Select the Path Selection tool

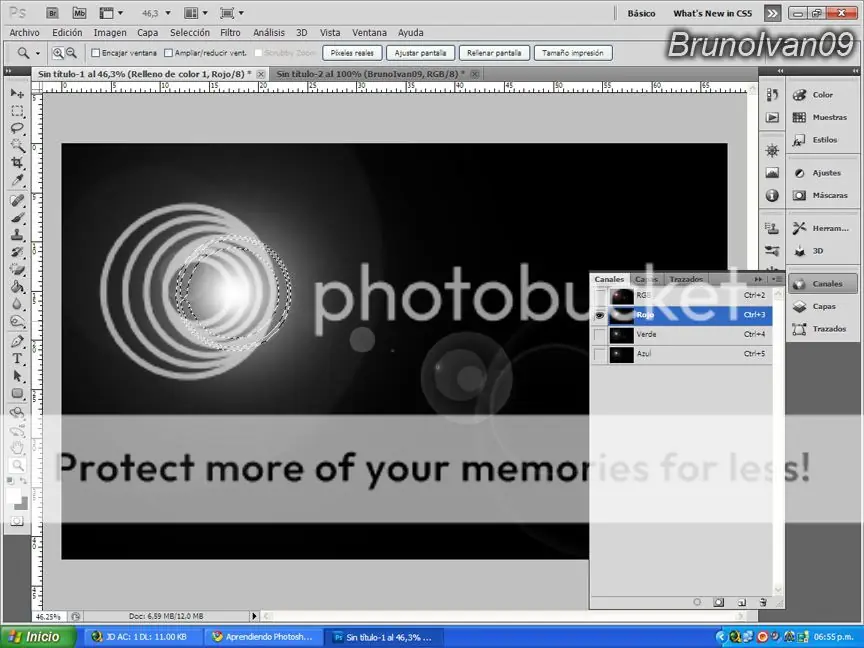(x=17, y=376)
